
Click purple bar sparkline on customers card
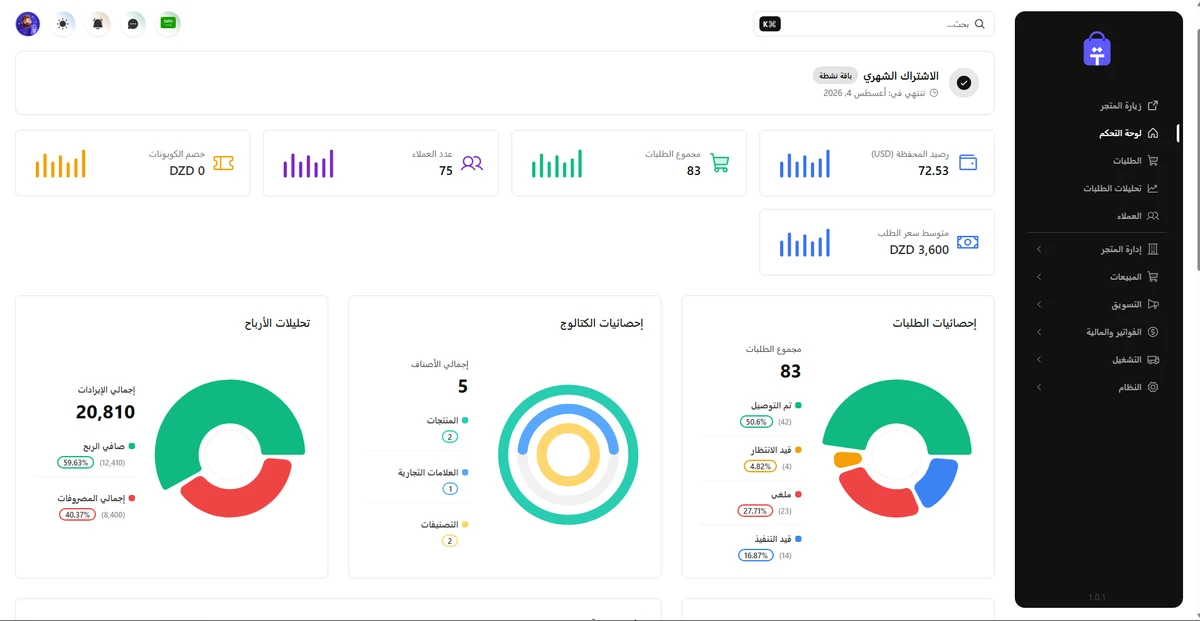point(308,164)
